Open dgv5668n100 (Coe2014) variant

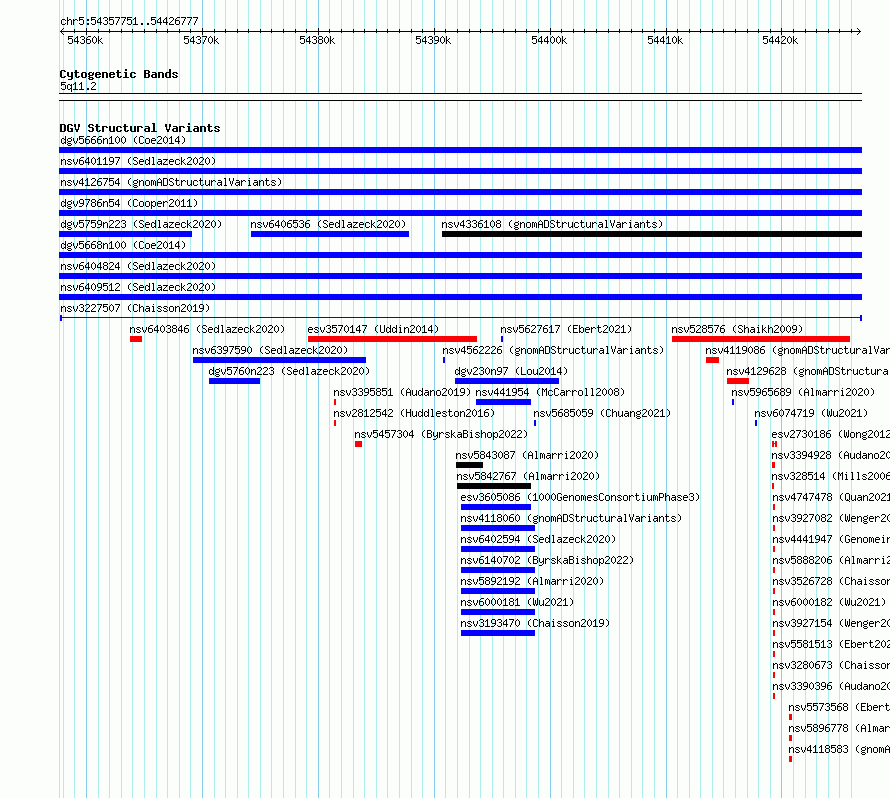coord(123,245)
